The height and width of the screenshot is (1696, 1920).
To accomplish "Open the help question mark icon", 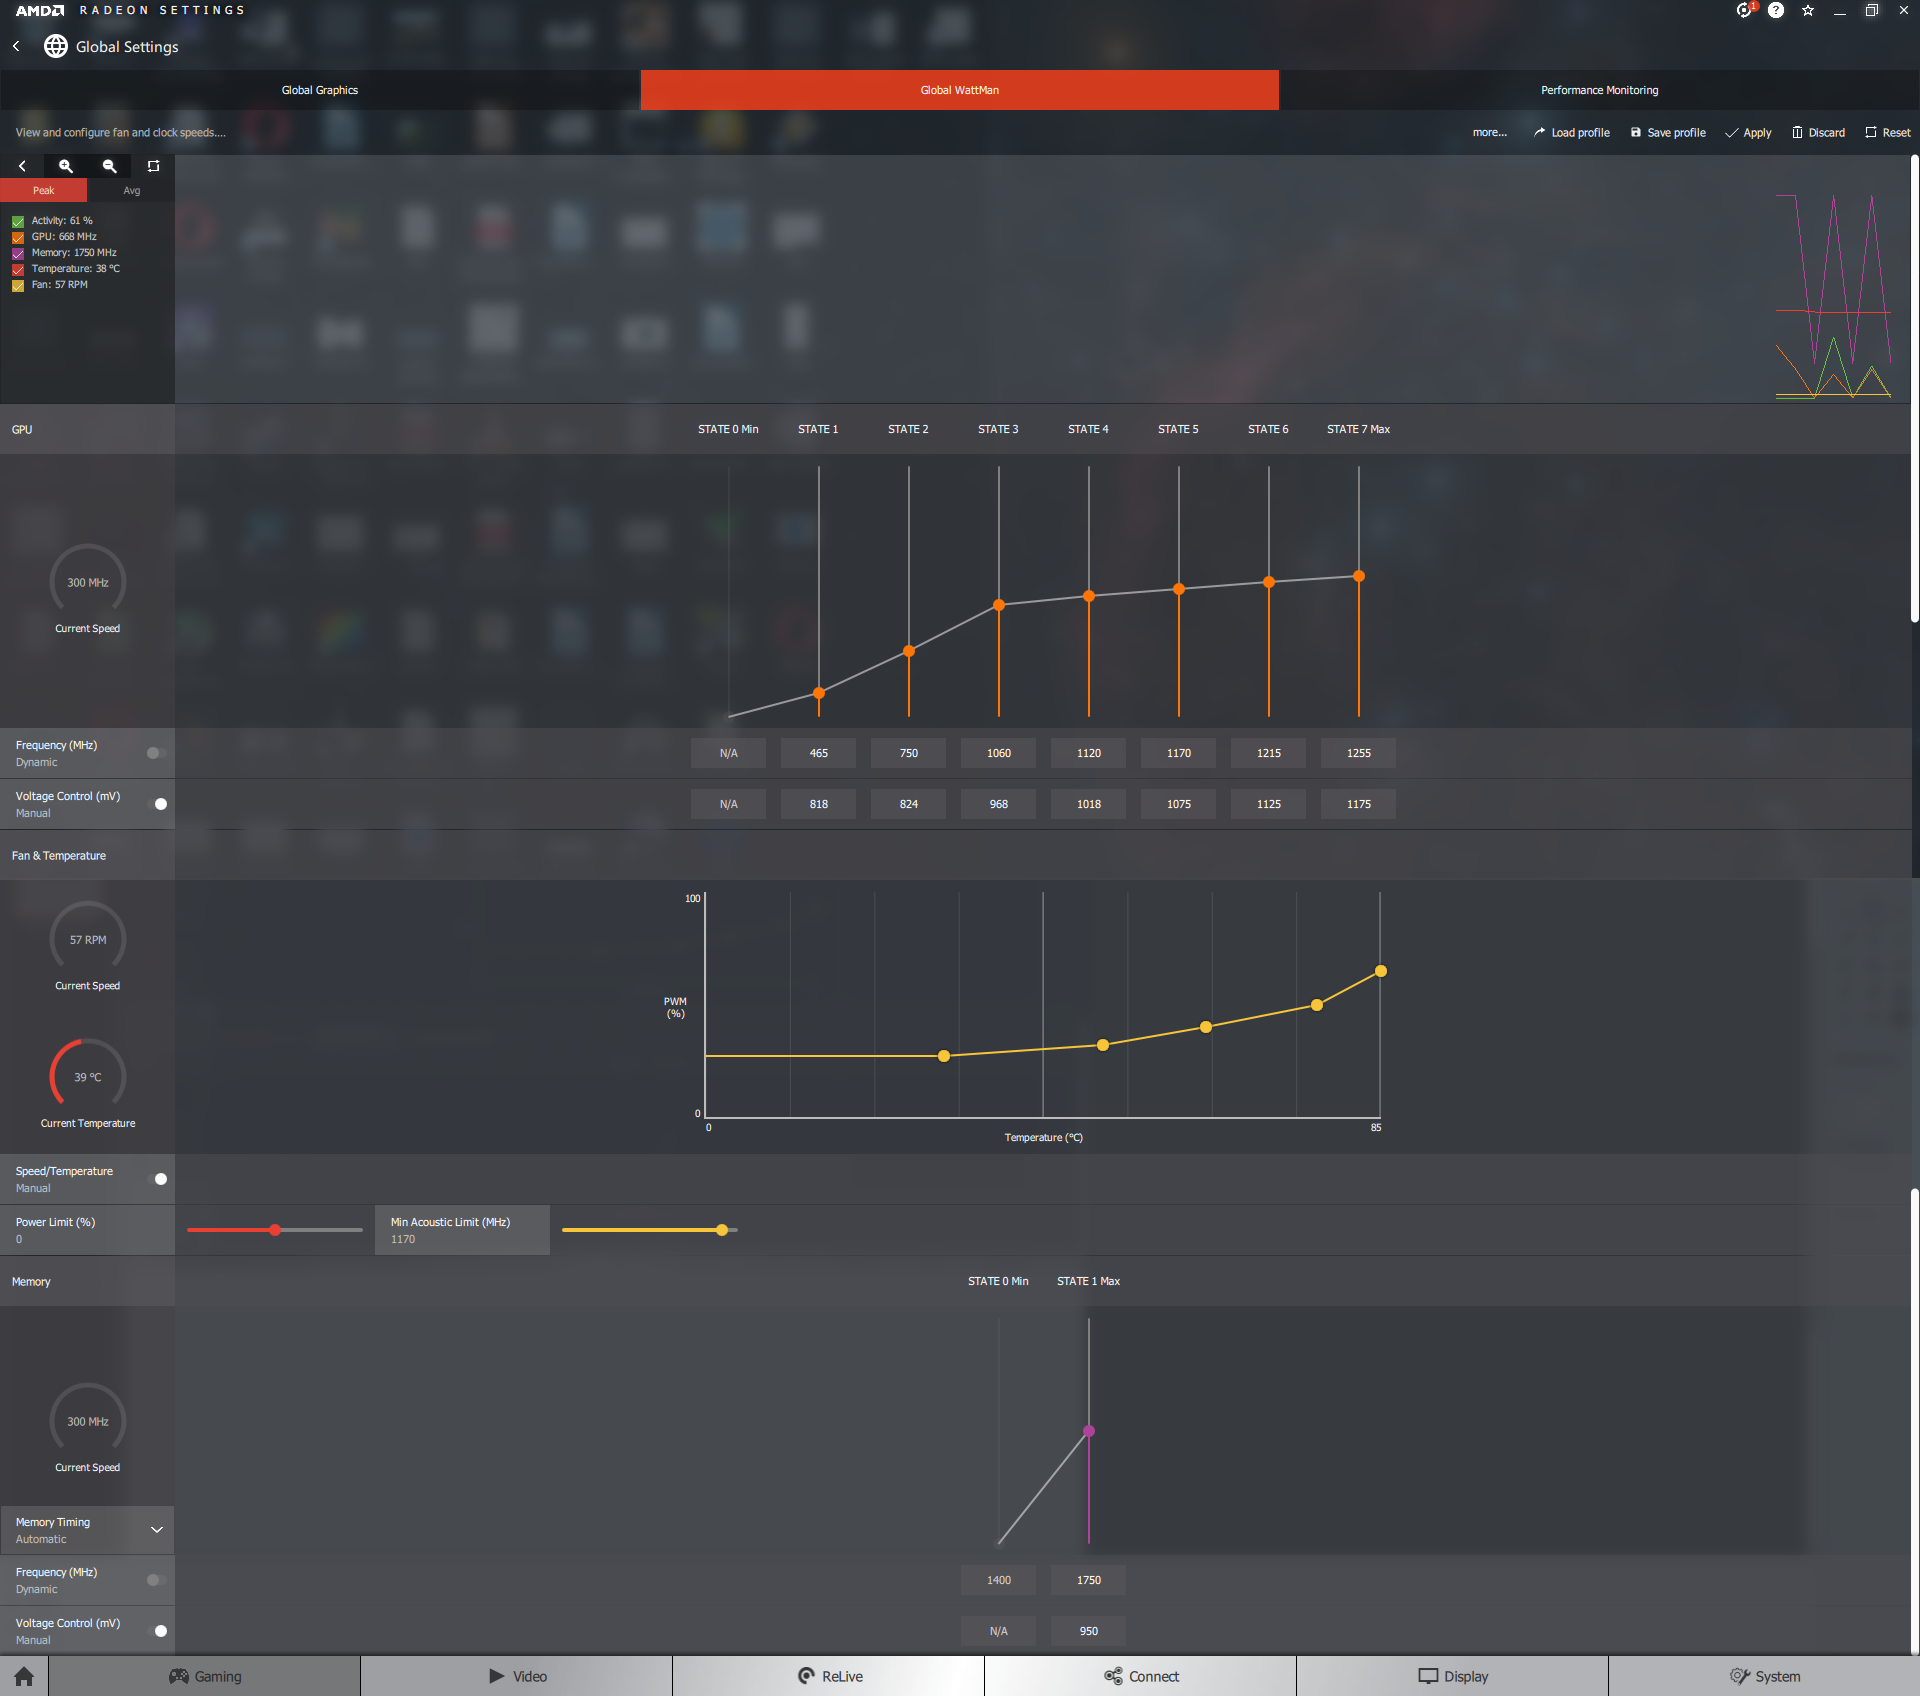I will [1776, 10].
